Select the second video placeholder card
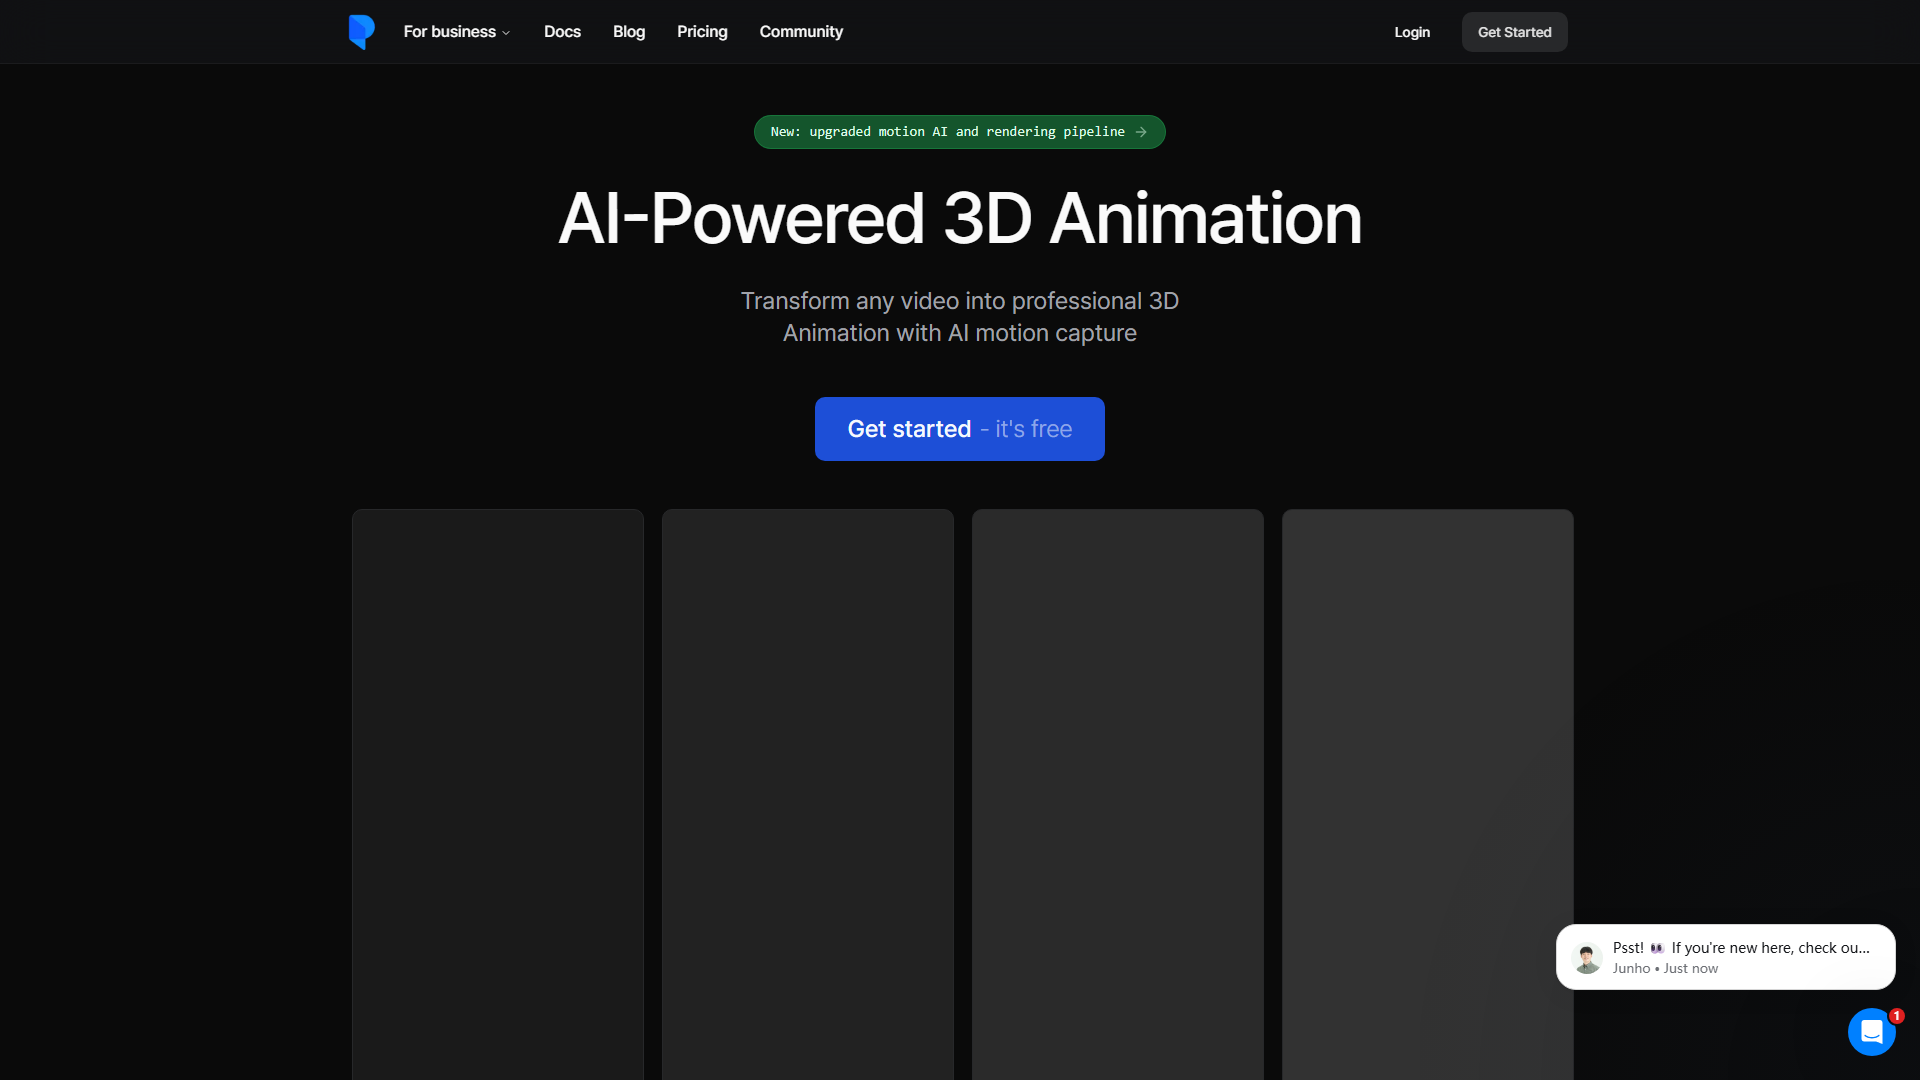 click(x=807, y=790)
